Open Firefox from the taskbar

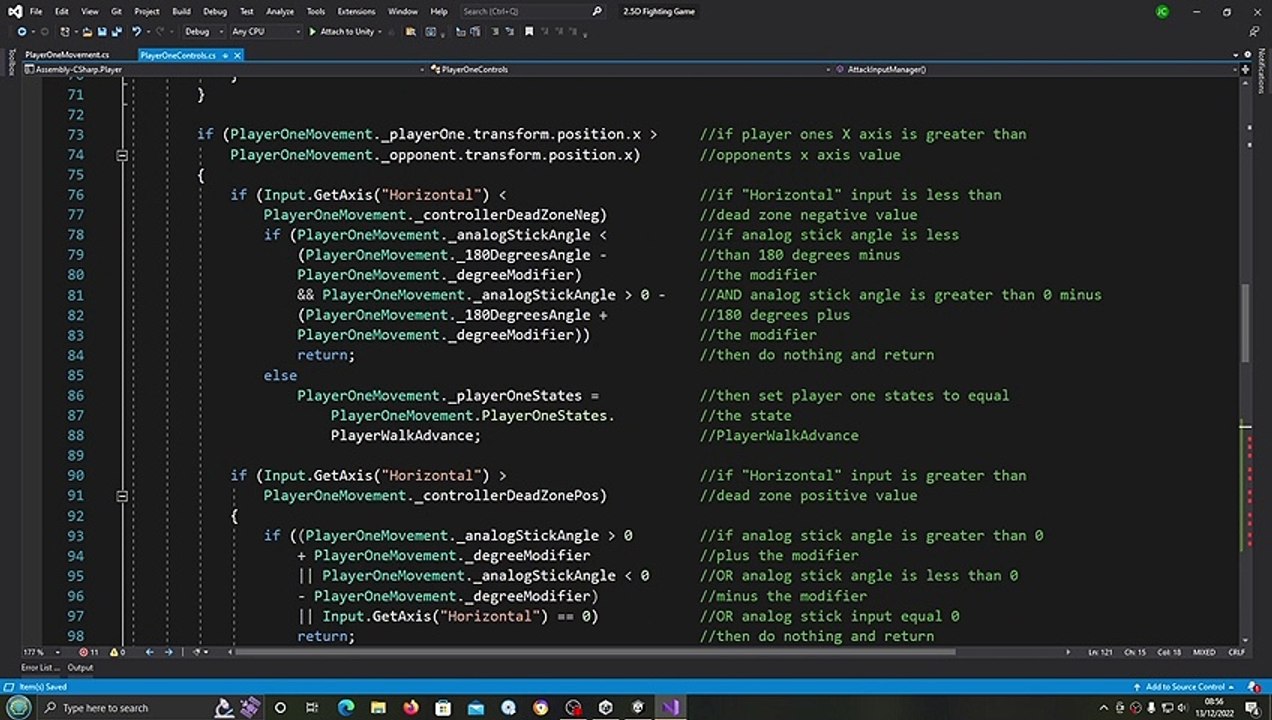coord(410,707)
